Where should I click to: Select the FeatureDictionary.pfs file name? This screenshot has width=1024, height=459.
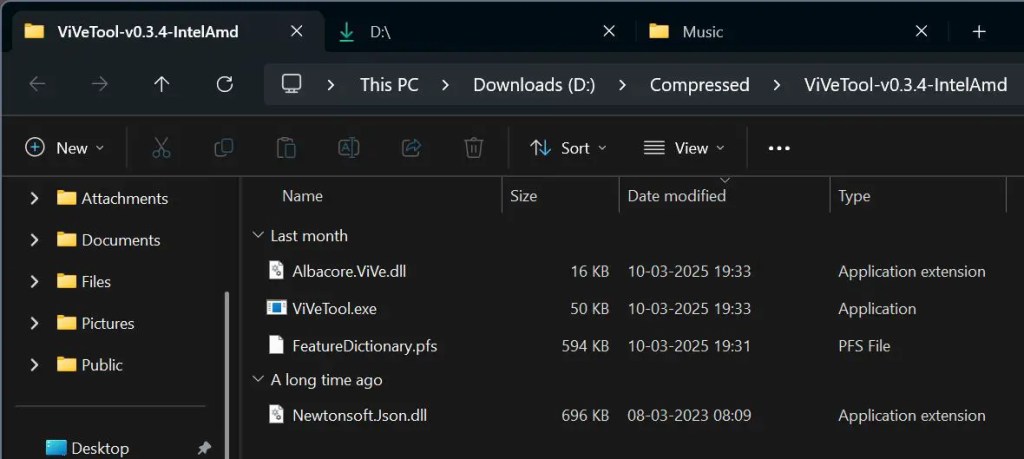[x=364, y=345]
